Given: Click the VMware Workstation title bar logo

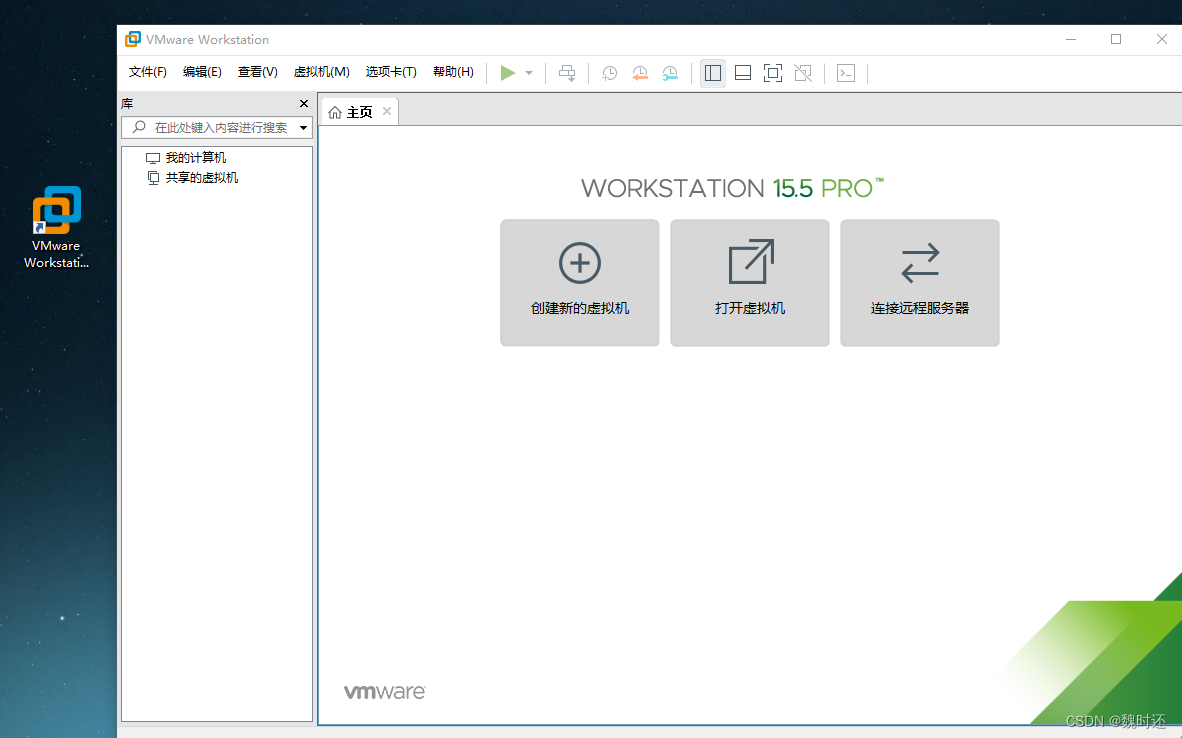Looking at the screenshot, I should [x=133, y=39].
